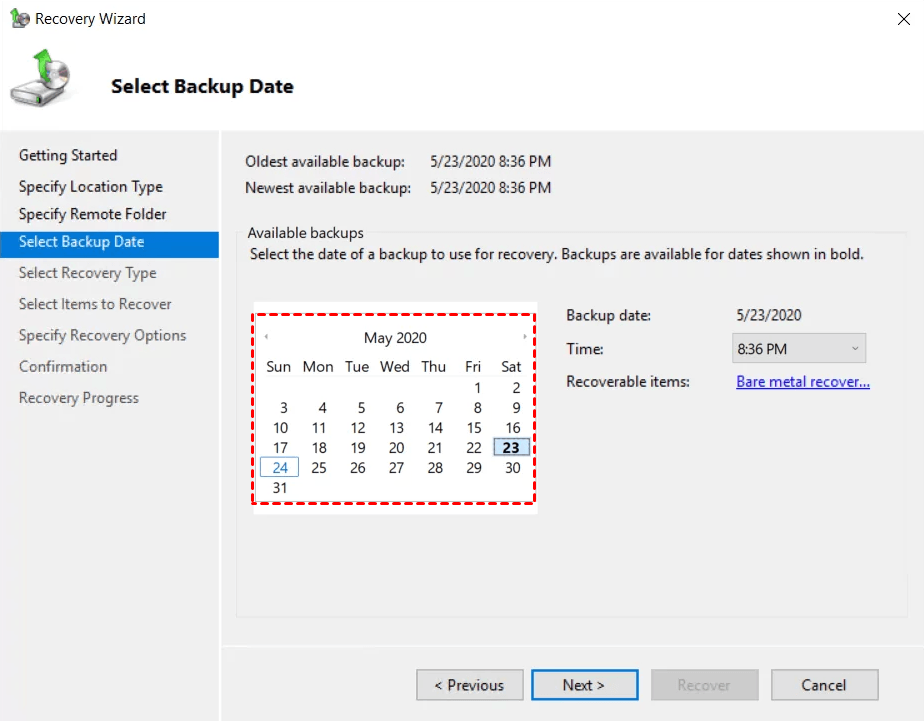Select the Getting Started step

tap(68, 155)
